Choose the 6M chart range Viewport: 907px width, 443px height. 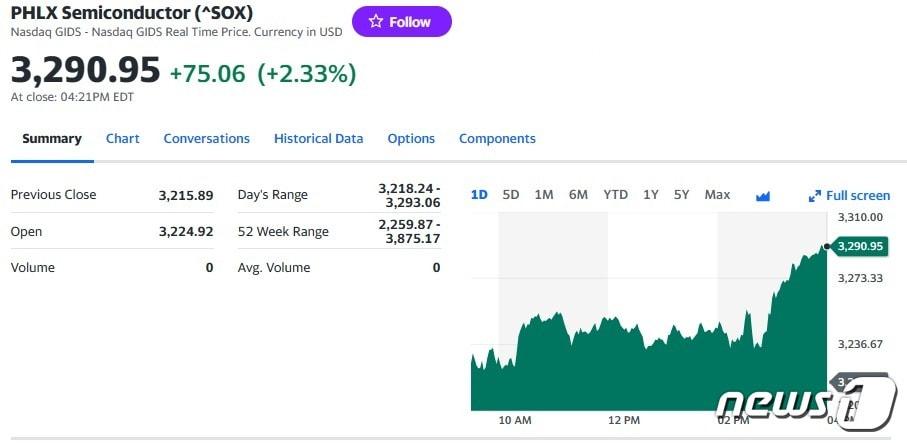point(578,195)
